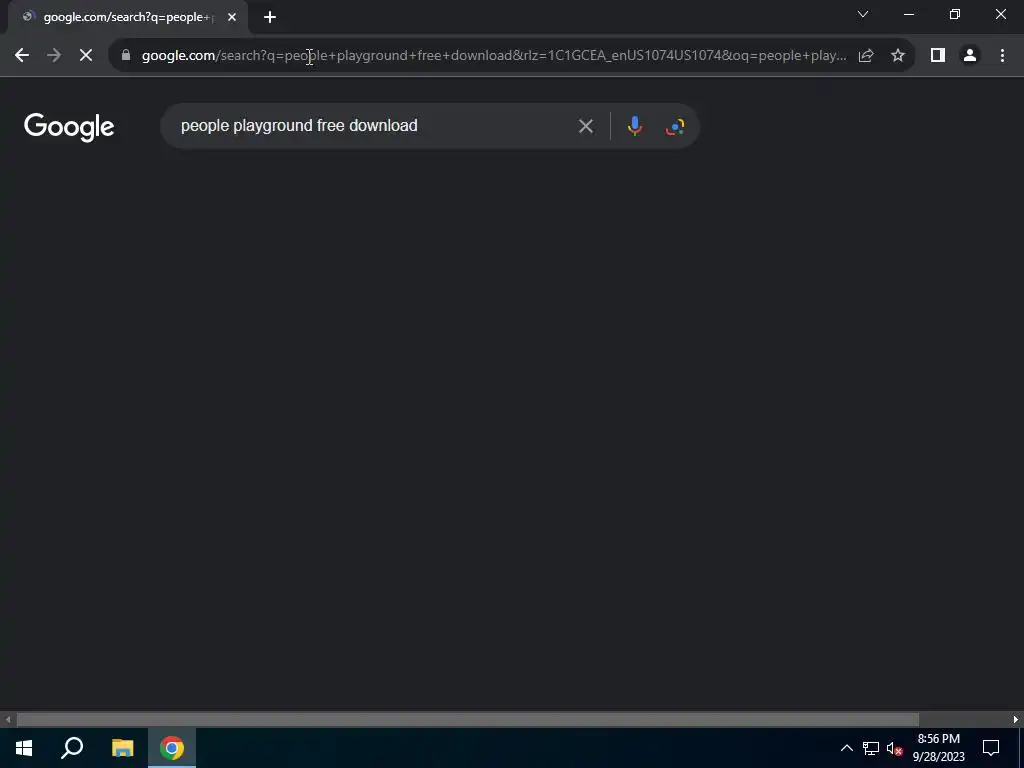Close the Chrome window
The width and height of the screenshot is (1024, 768).
tap(1000, 14)
